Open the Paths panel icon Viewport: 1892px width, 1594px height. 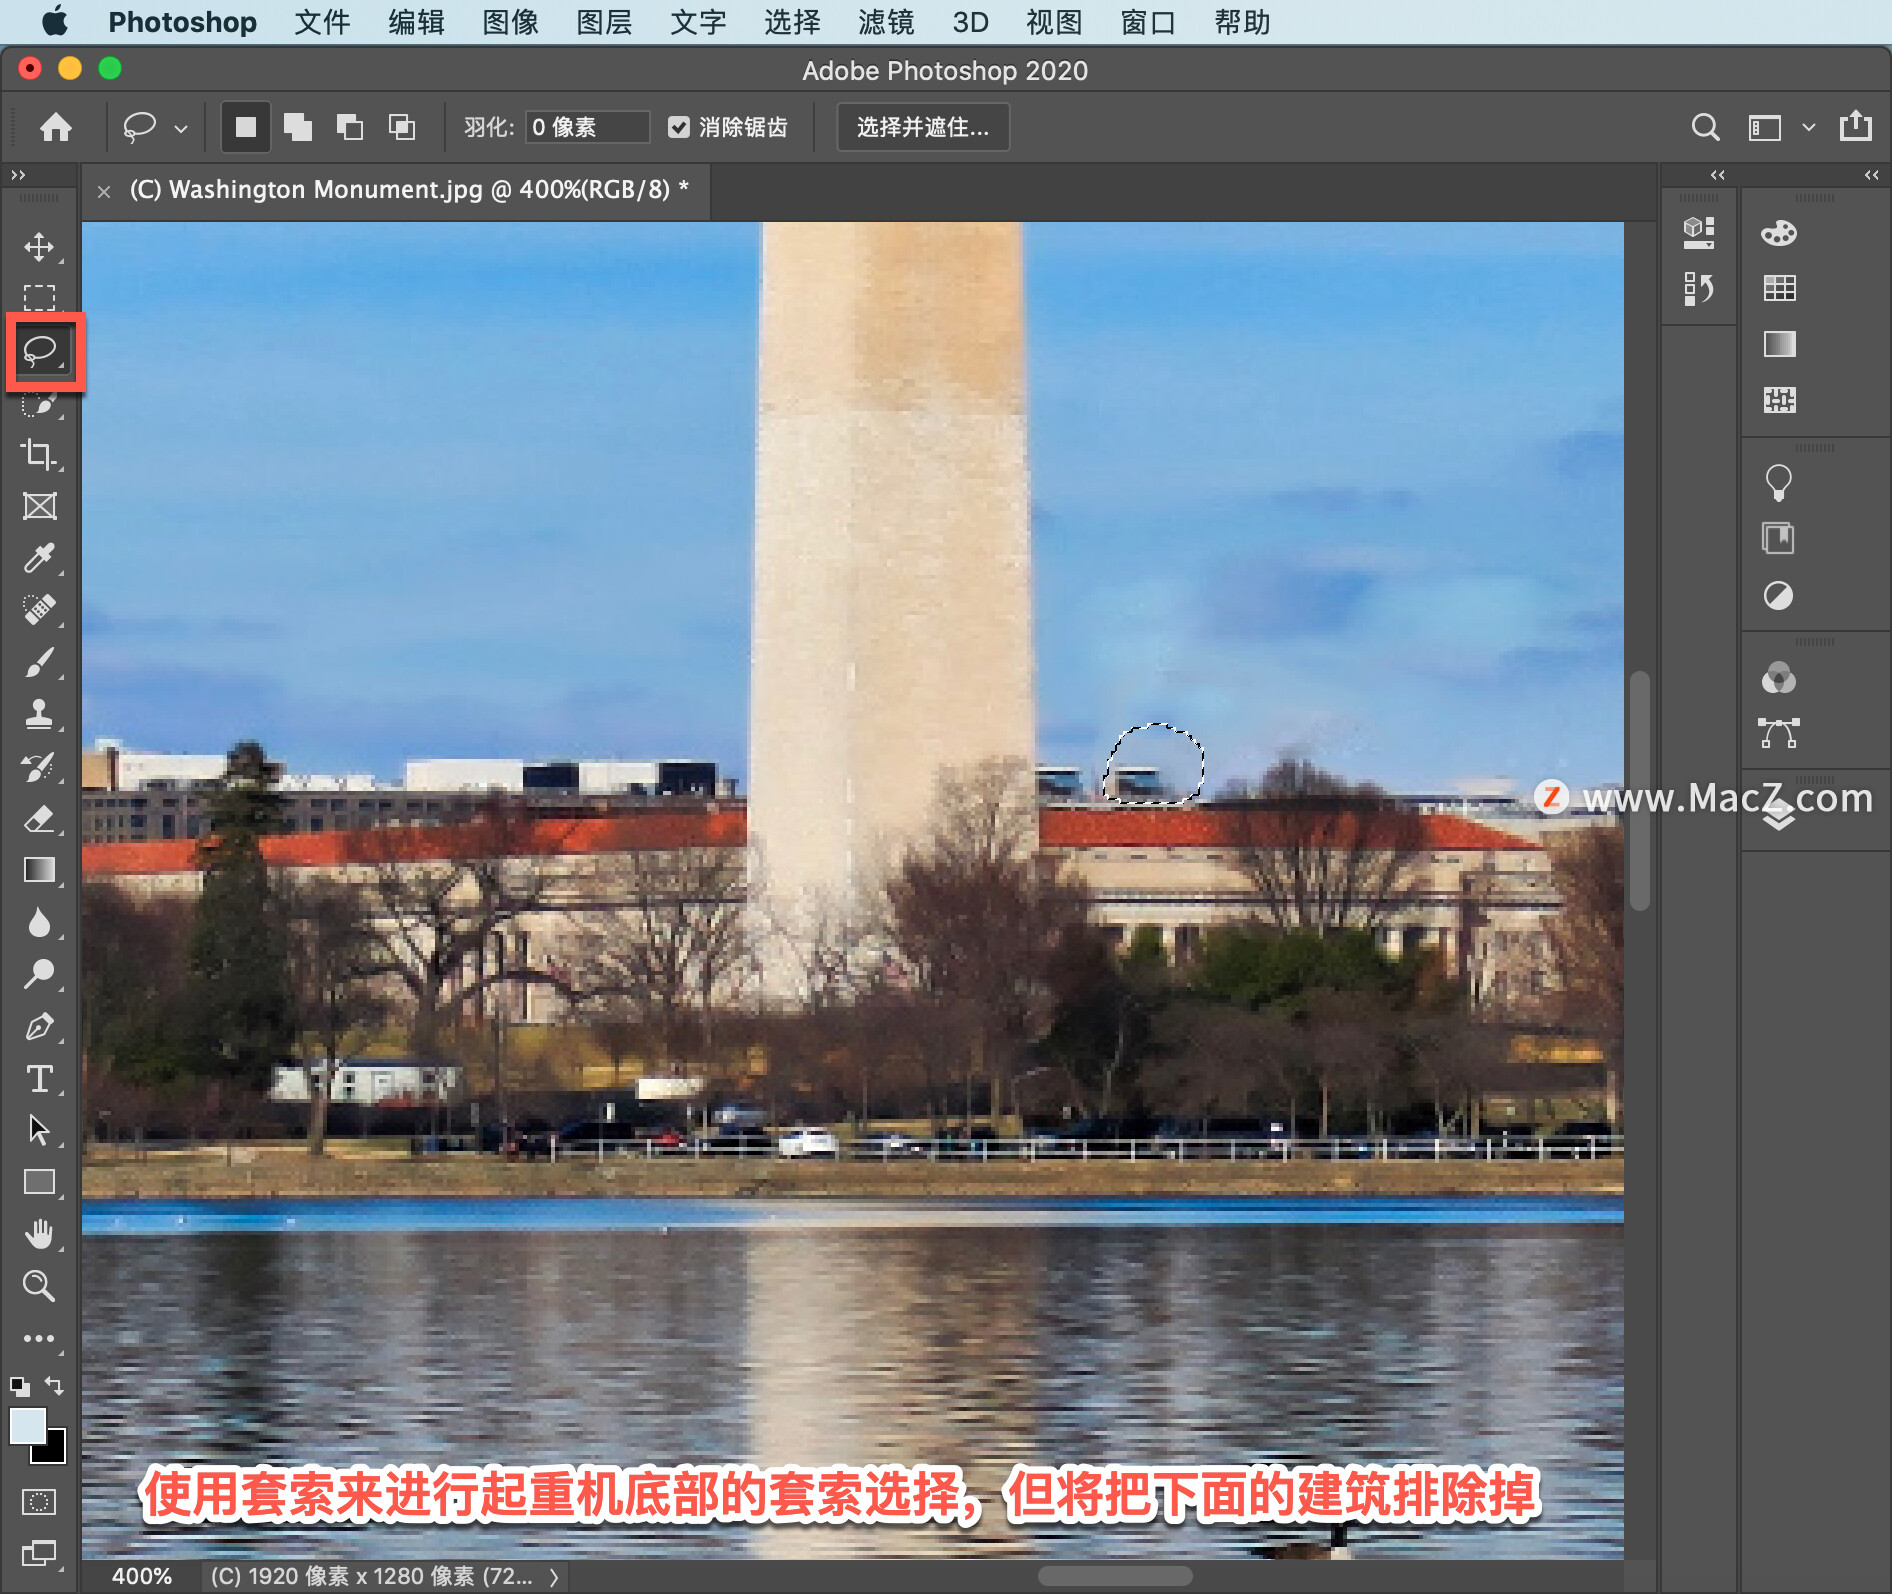1779,733
